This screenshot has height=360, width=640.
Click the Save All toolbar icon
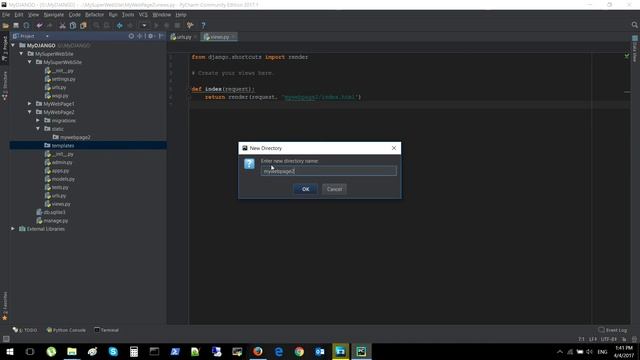click(16, 25)
